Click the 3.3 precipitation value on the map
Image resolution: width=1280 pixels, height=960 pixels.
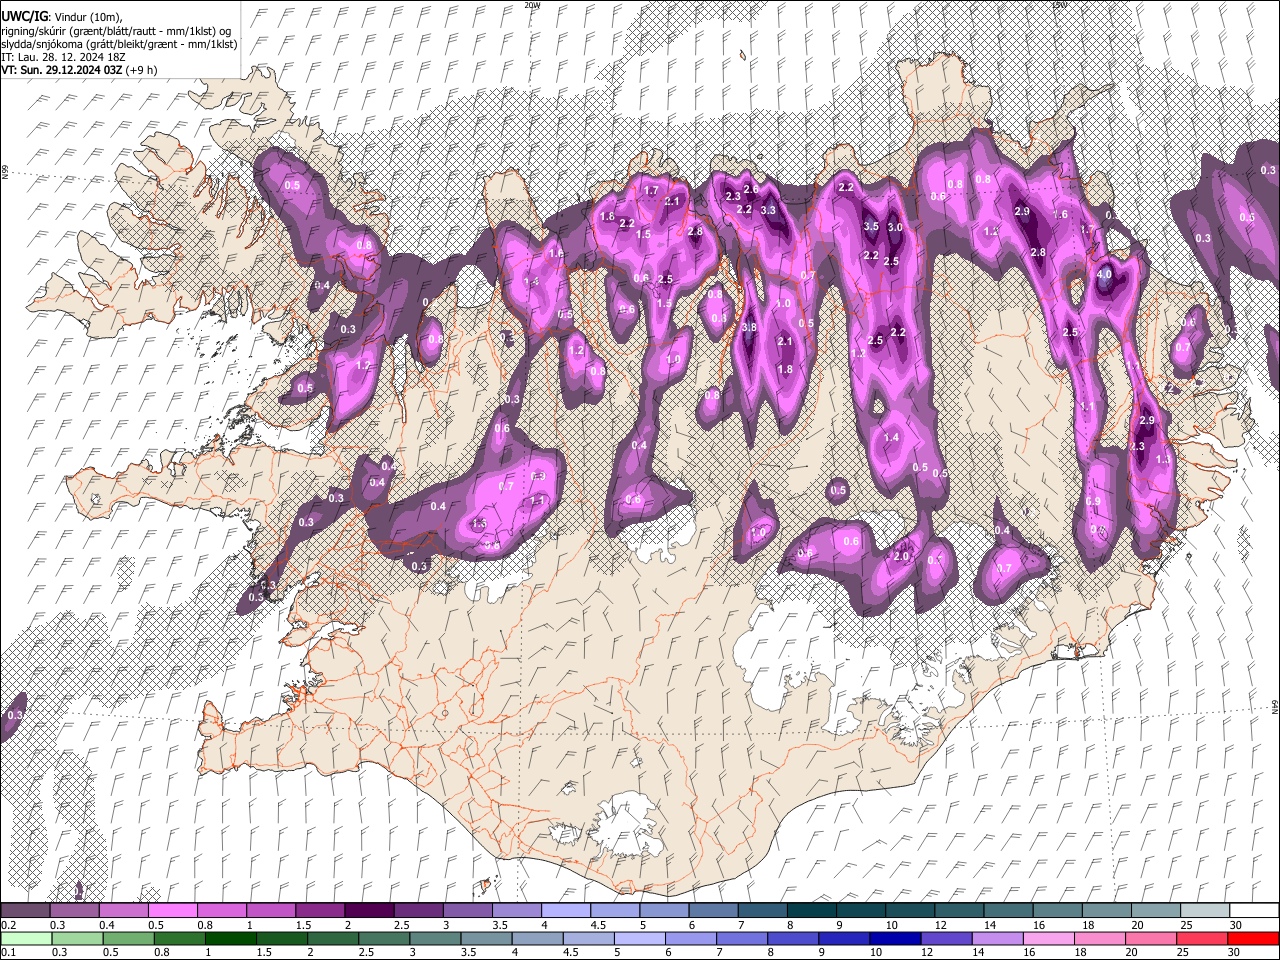[768, 211]
